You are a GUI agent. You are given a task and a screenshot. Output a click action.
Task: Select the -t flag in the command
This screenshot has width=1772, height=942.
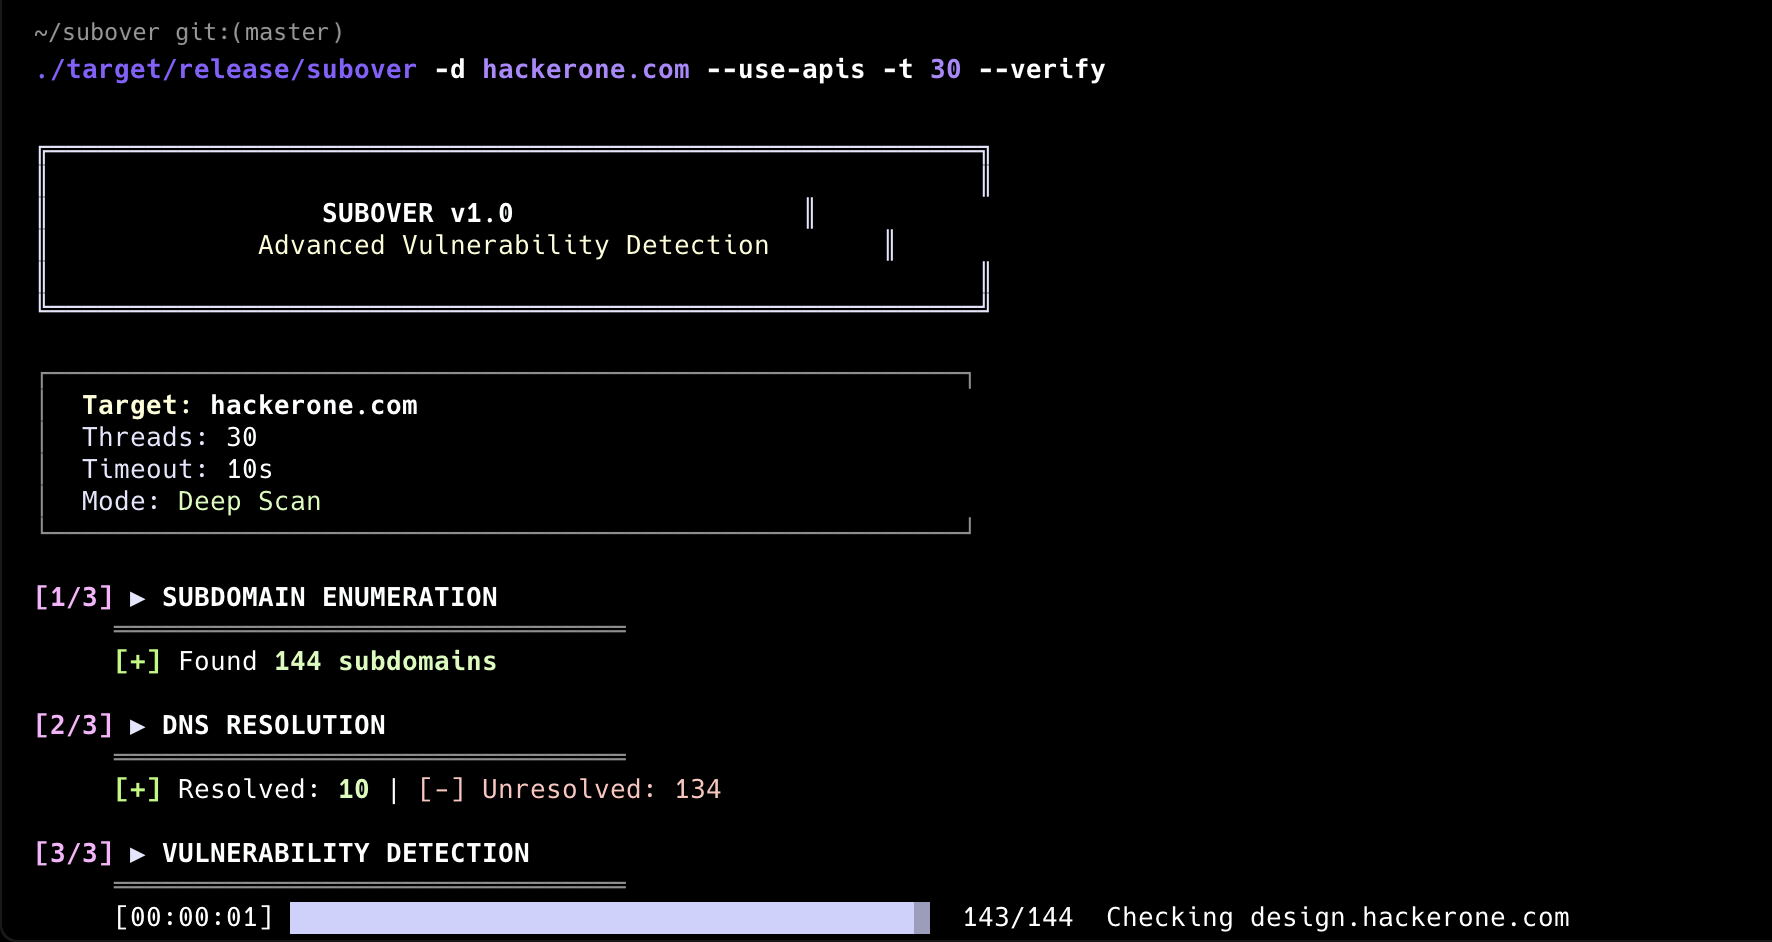coord(898,70)
